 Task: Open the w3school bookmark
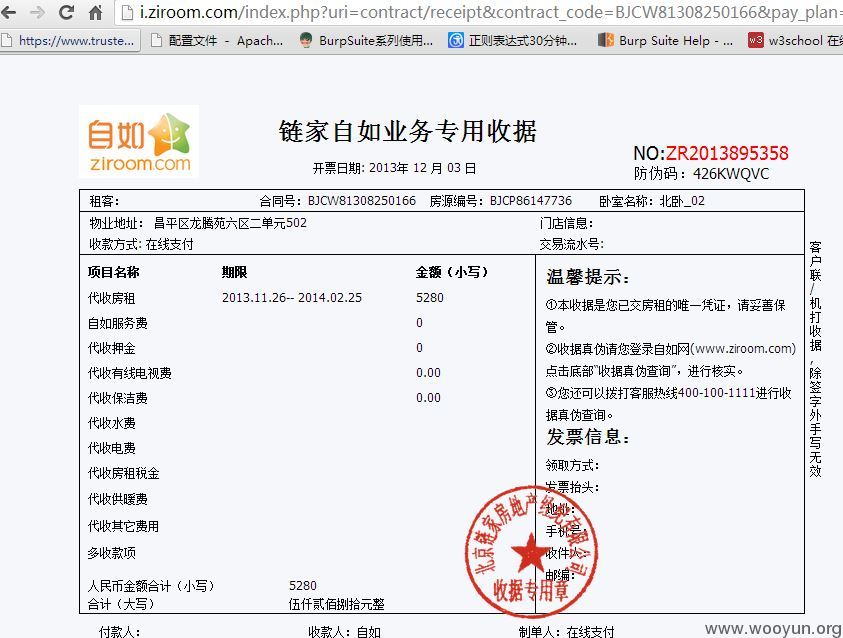(x=795, y=40)
